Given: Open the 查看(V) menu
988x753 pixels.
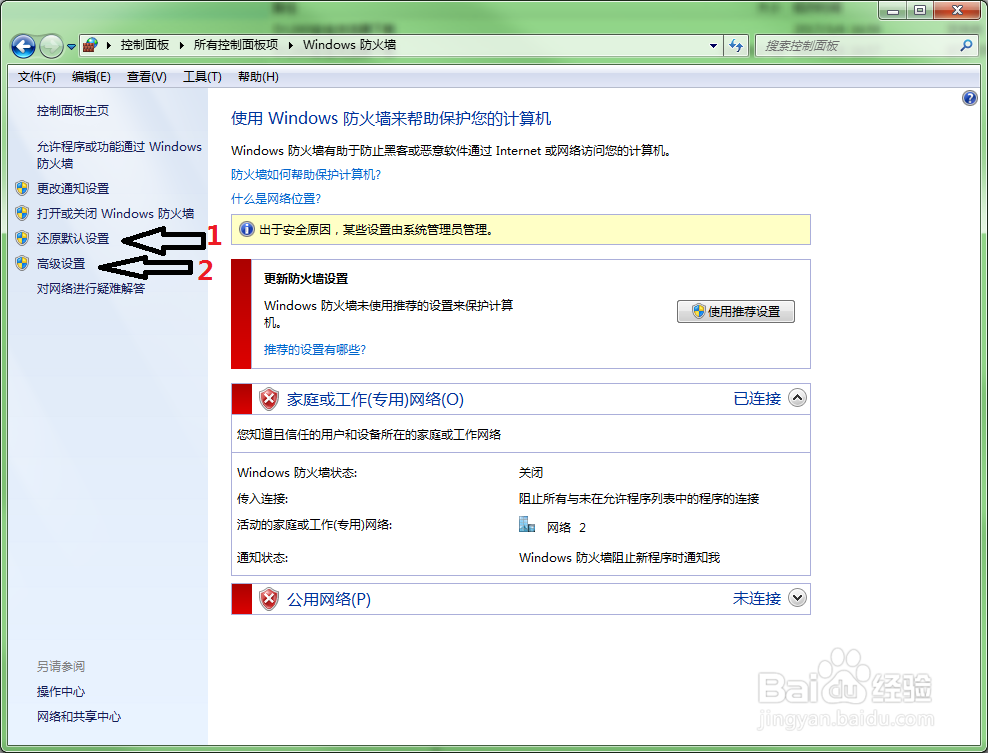Looking at the screenshot, I should click(x=146, y=77).
